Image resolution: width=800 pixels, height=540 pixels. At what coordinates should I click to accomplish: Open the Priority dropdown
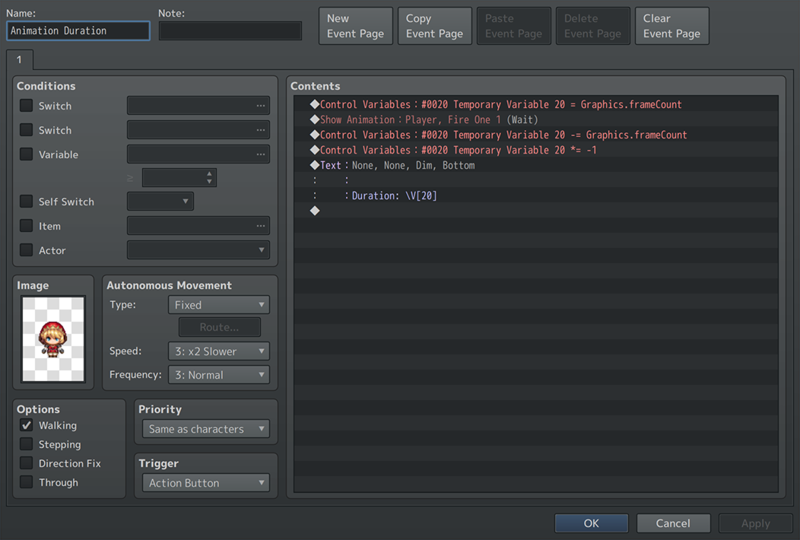[x=206, y=429]
